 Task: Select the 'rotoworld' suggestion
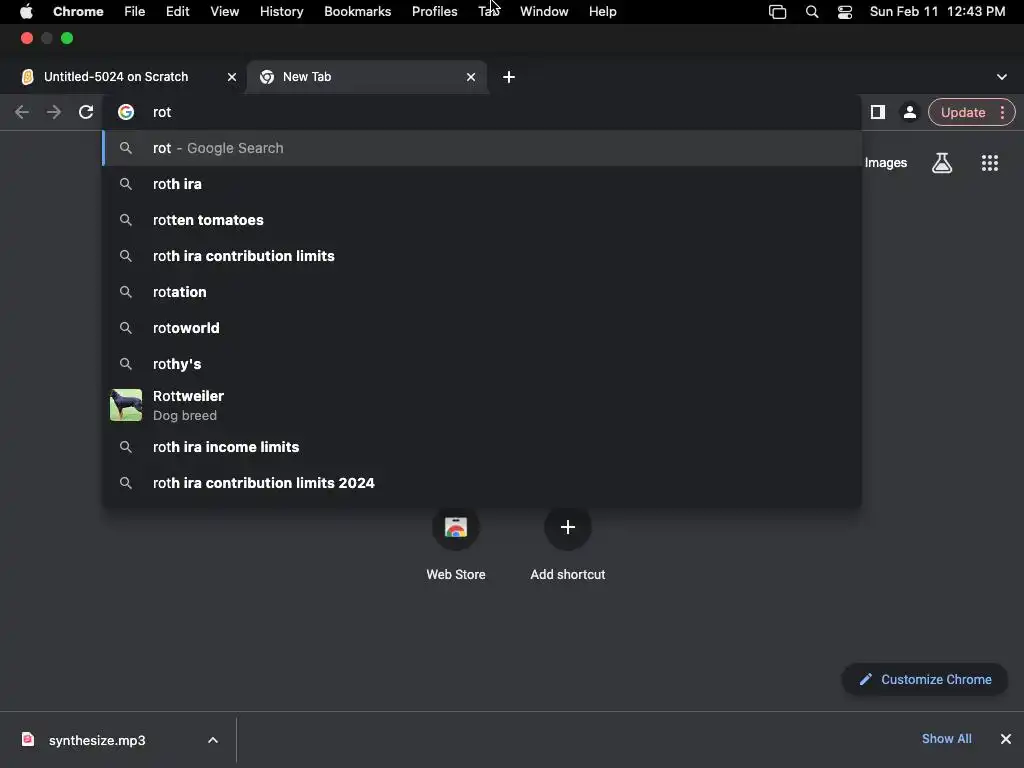[x=482, y=328]
